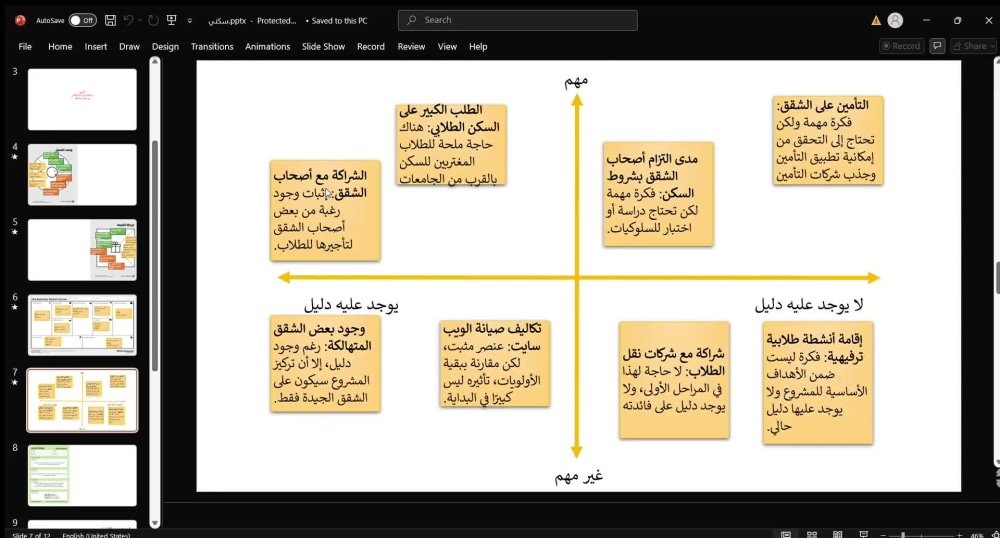This screenshot has width=1000, height=538.
Task: Select the 'وجود بعض الشقق المتهالكة' note
Action: (325, 364)
